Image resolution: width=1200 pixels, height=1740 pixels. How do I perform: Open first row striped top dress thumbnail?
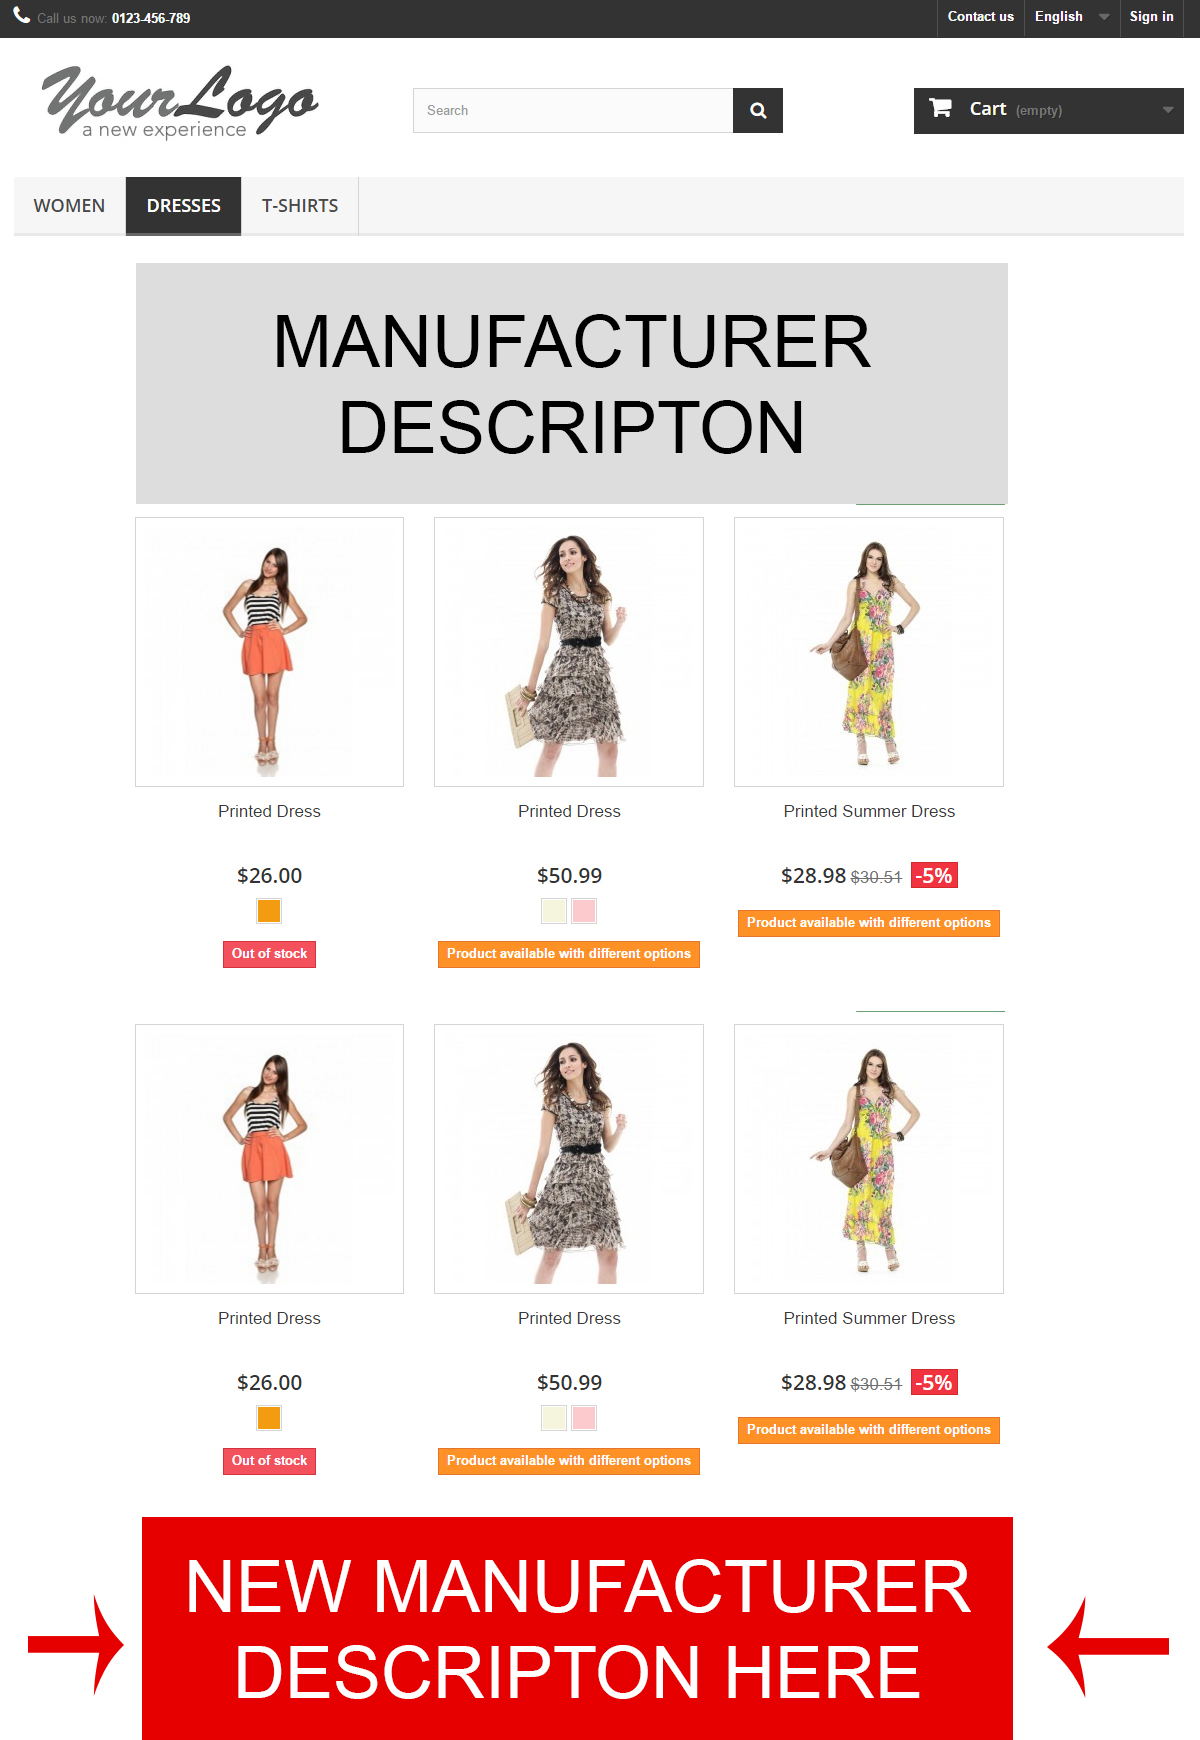pos(269,652)
